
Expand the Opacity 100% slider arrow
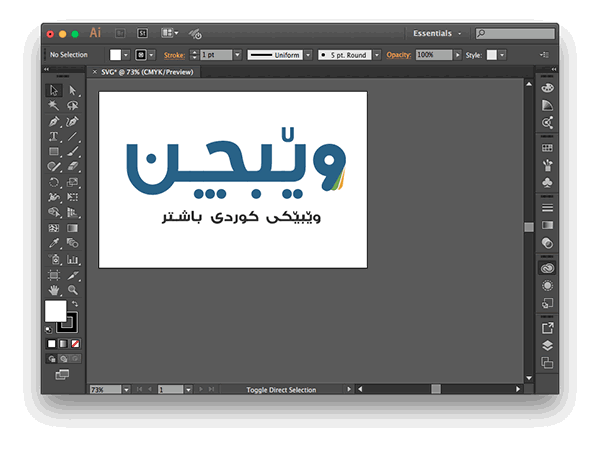457,55
